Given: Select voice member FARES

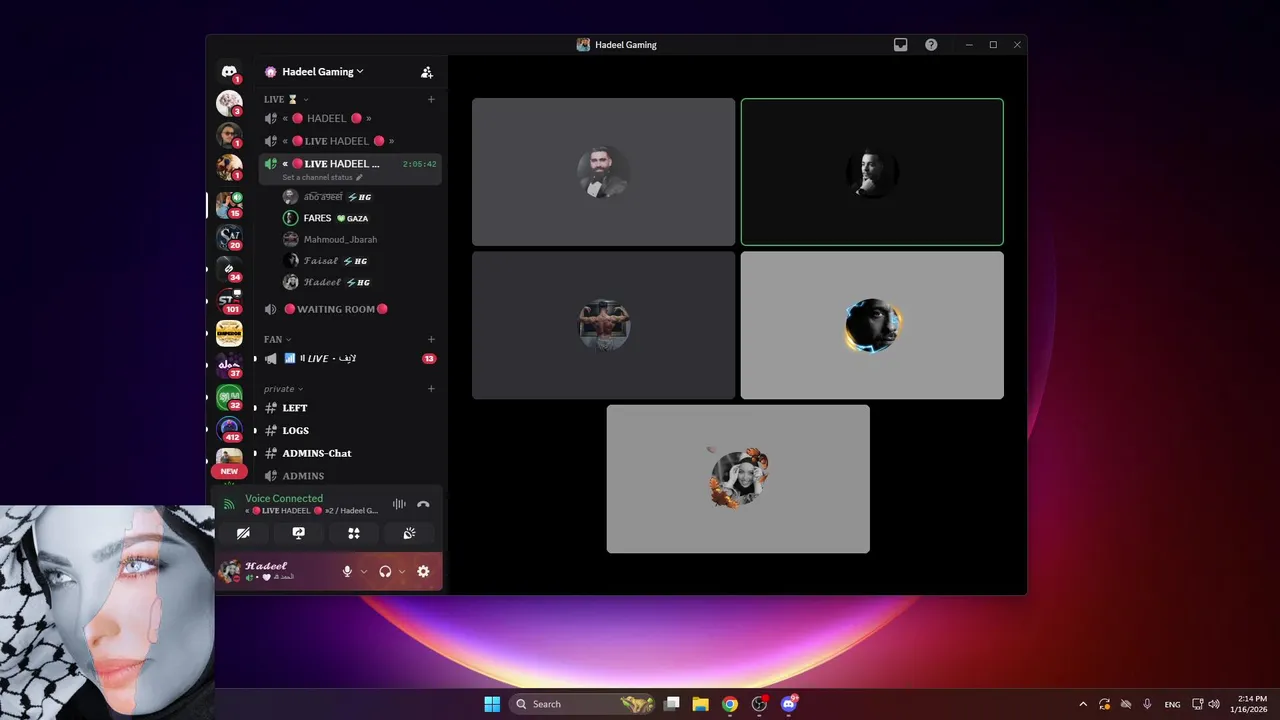Looking at the screenshot, I should point(358,218).
